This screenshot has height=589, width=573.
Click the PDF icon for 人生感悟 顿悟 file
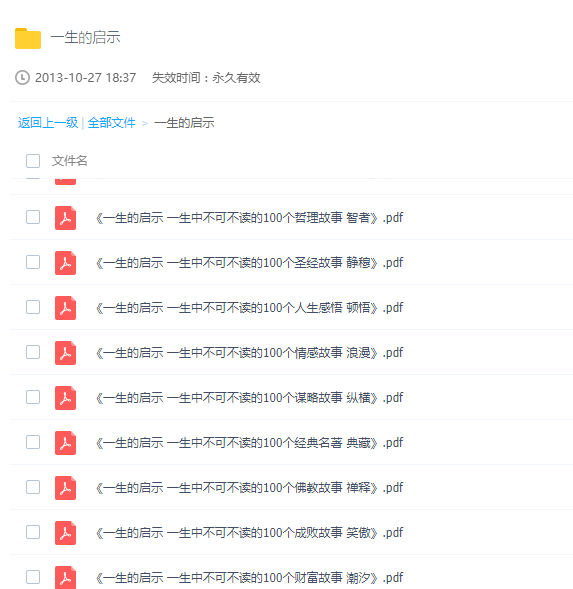pos(65,308)
